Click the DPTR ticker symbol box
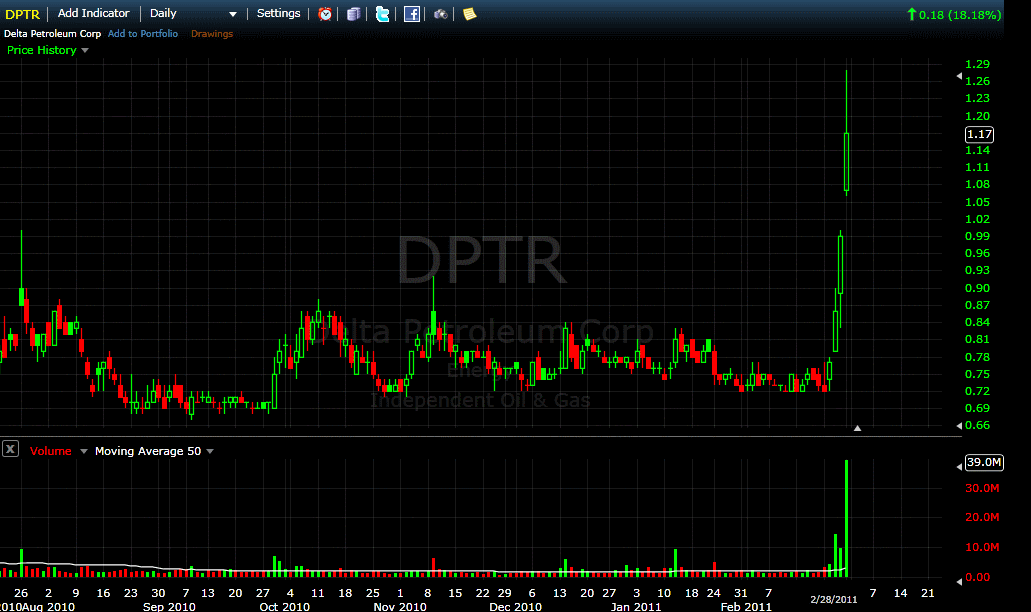Screen dimensions: 1031x612 tap(22, 14)
